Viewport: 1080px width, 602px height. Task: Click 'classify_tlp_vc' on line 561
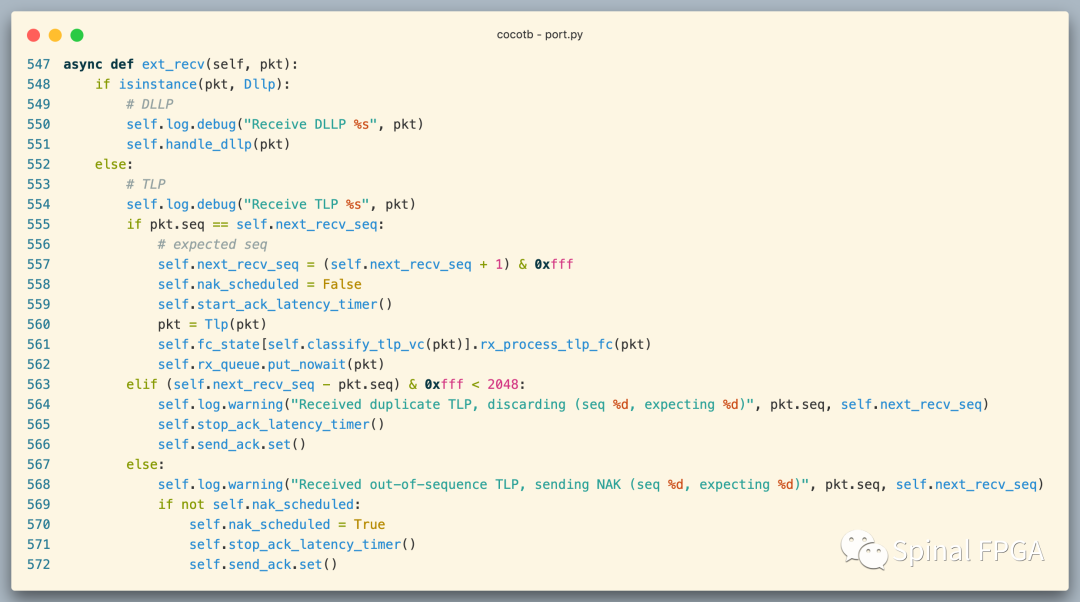point(366,344)
